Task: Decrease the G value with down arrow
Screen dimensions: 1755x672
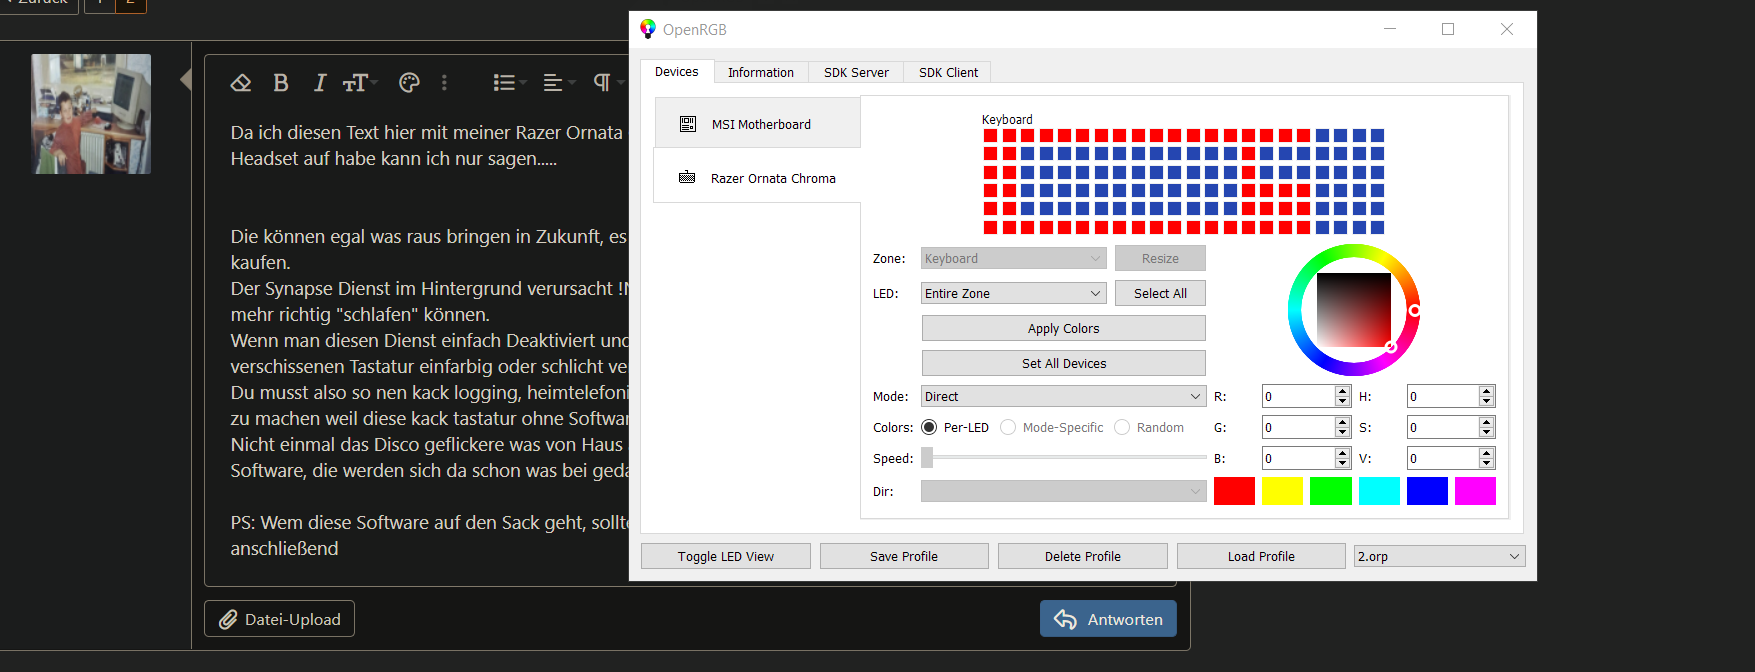Action: click(1343, 432)
